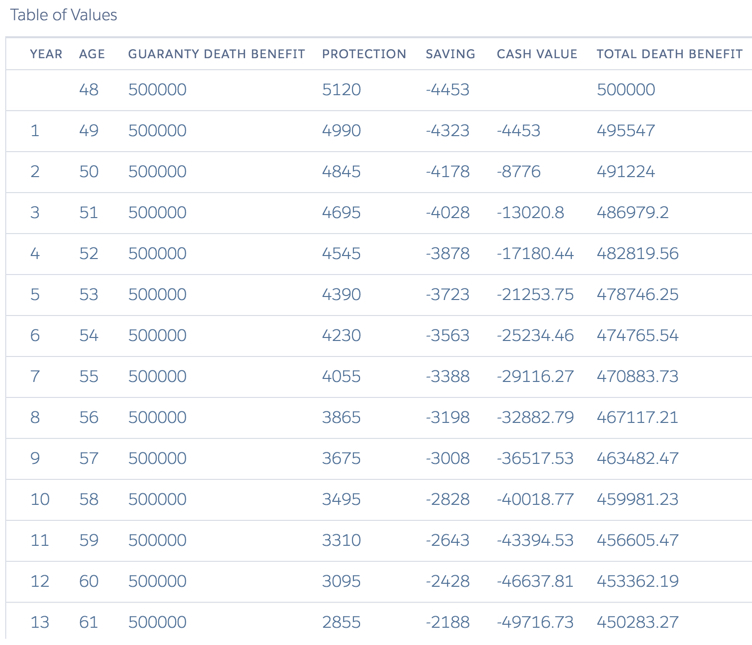Select cash value -36517.53
The image size is (752, 645).
click(535, 458)
